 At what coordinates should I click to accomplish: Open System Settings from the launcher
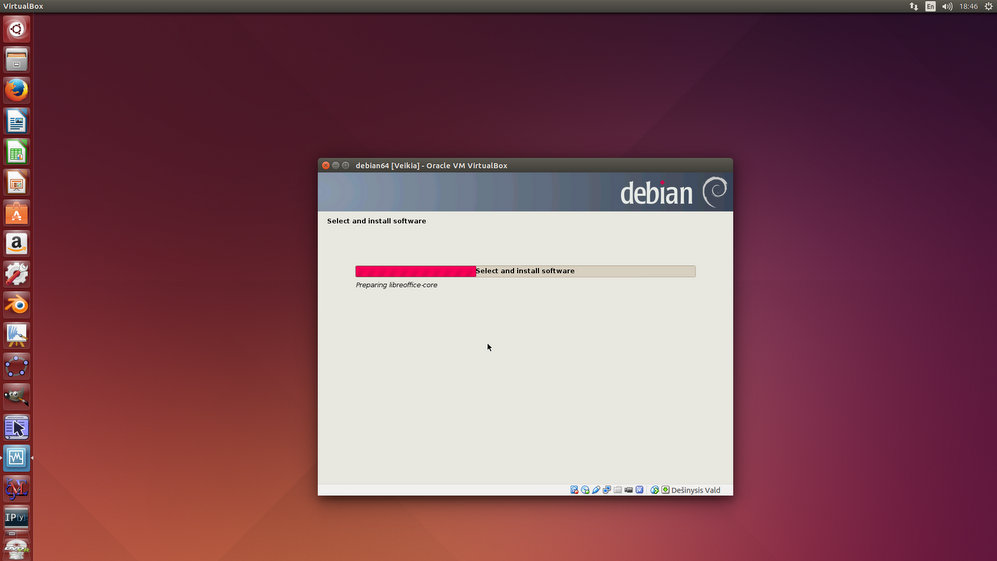point(16,273)
